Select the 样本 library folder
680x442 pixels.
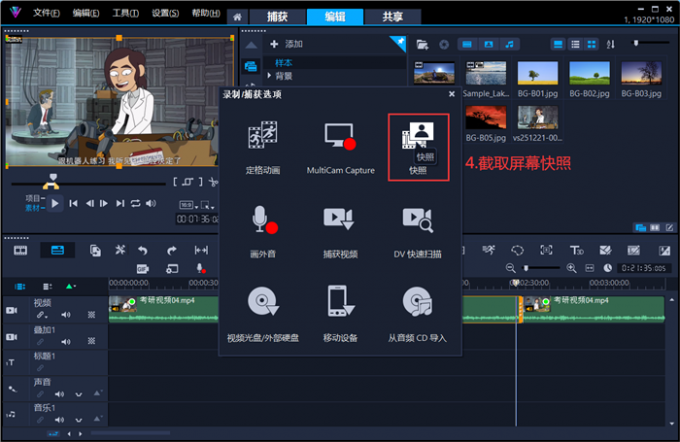[x=284, y=63]
